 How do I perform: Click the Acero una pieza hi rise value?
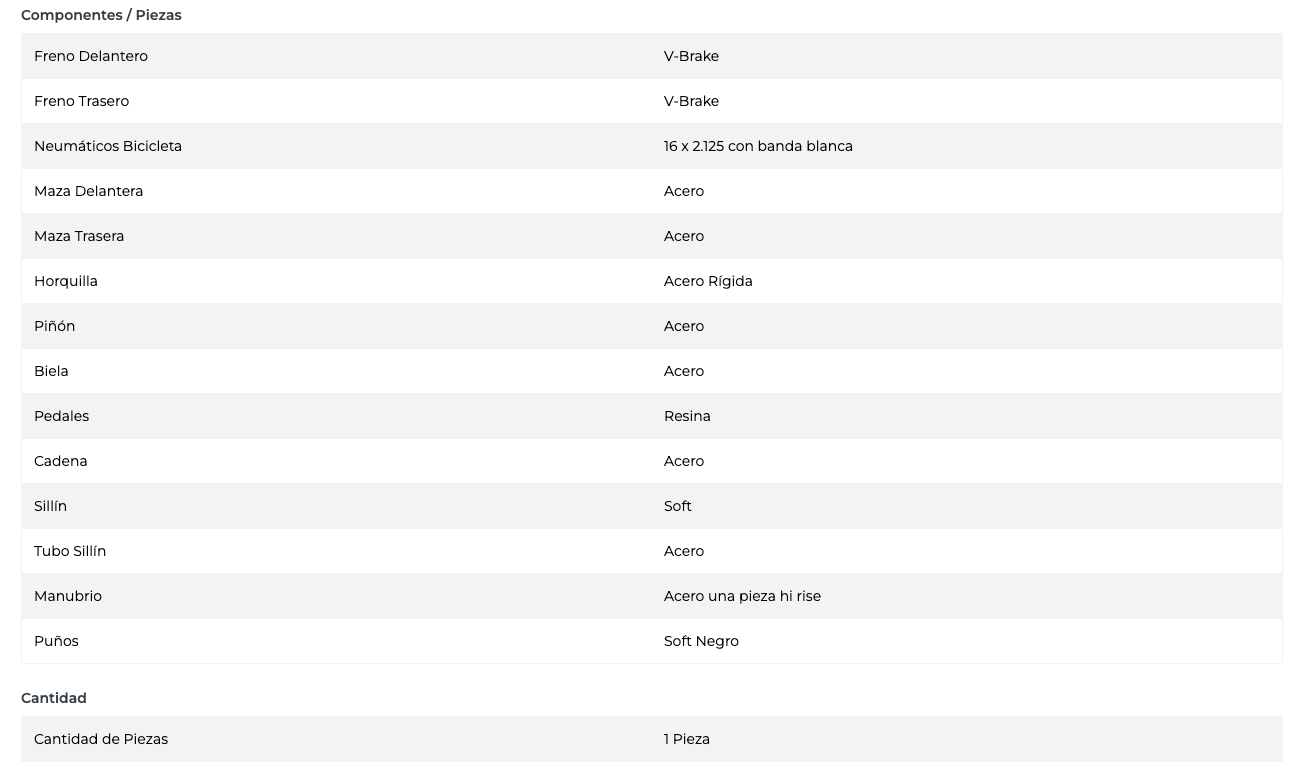tap(742, 596)
